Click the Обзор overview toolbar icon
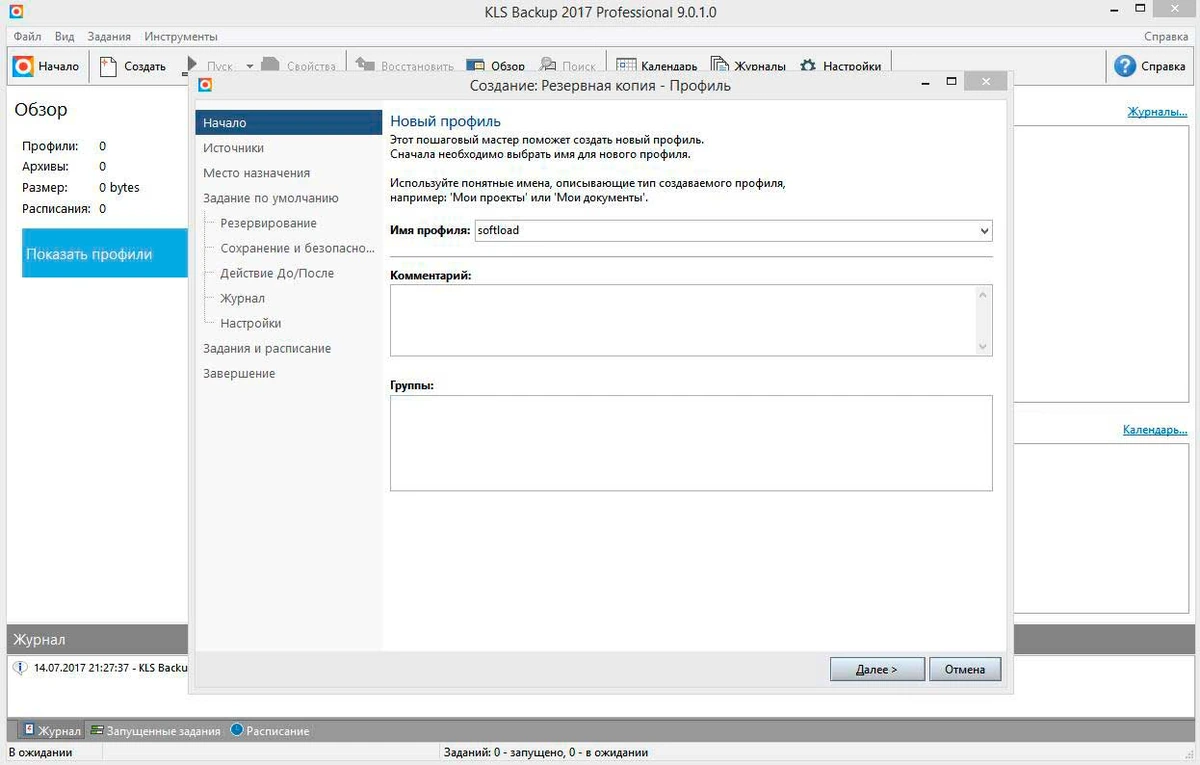 475,66
